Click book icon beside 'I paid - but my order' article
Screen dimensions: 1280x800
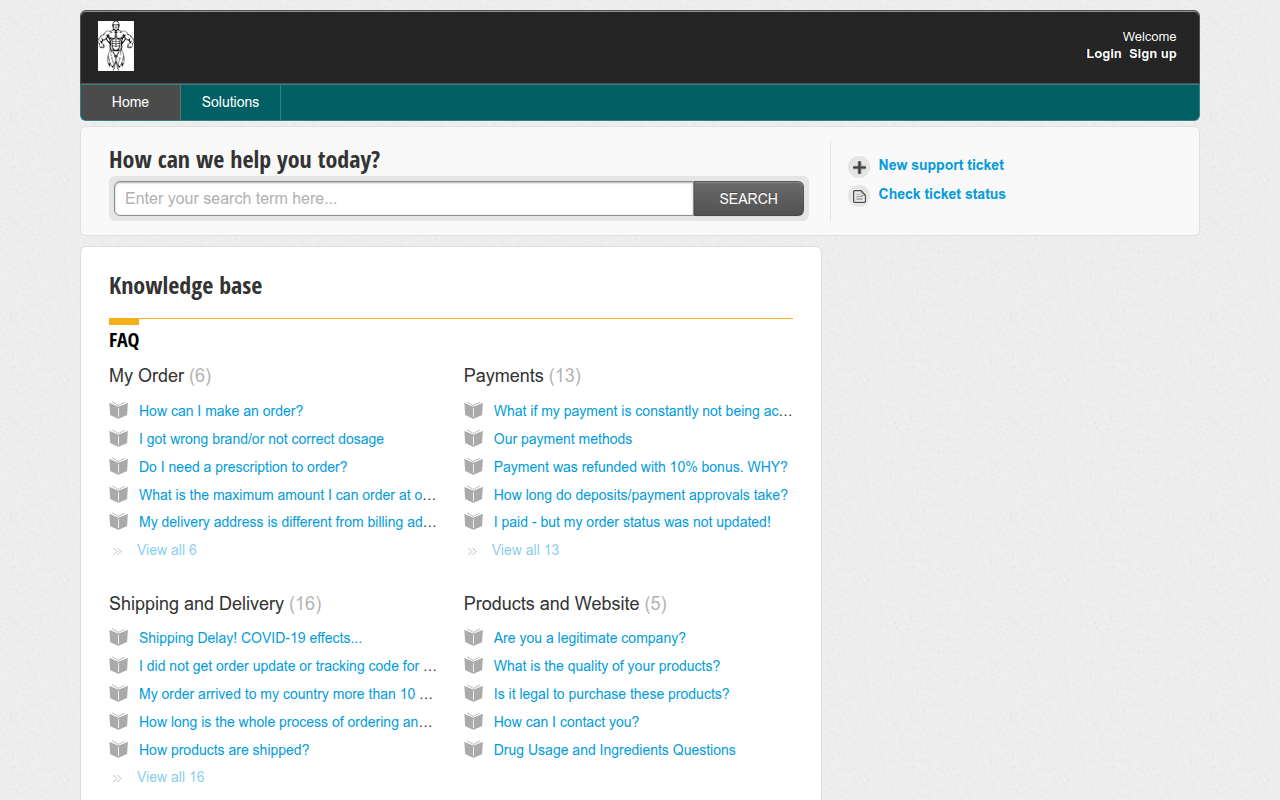tap(474, 521)
